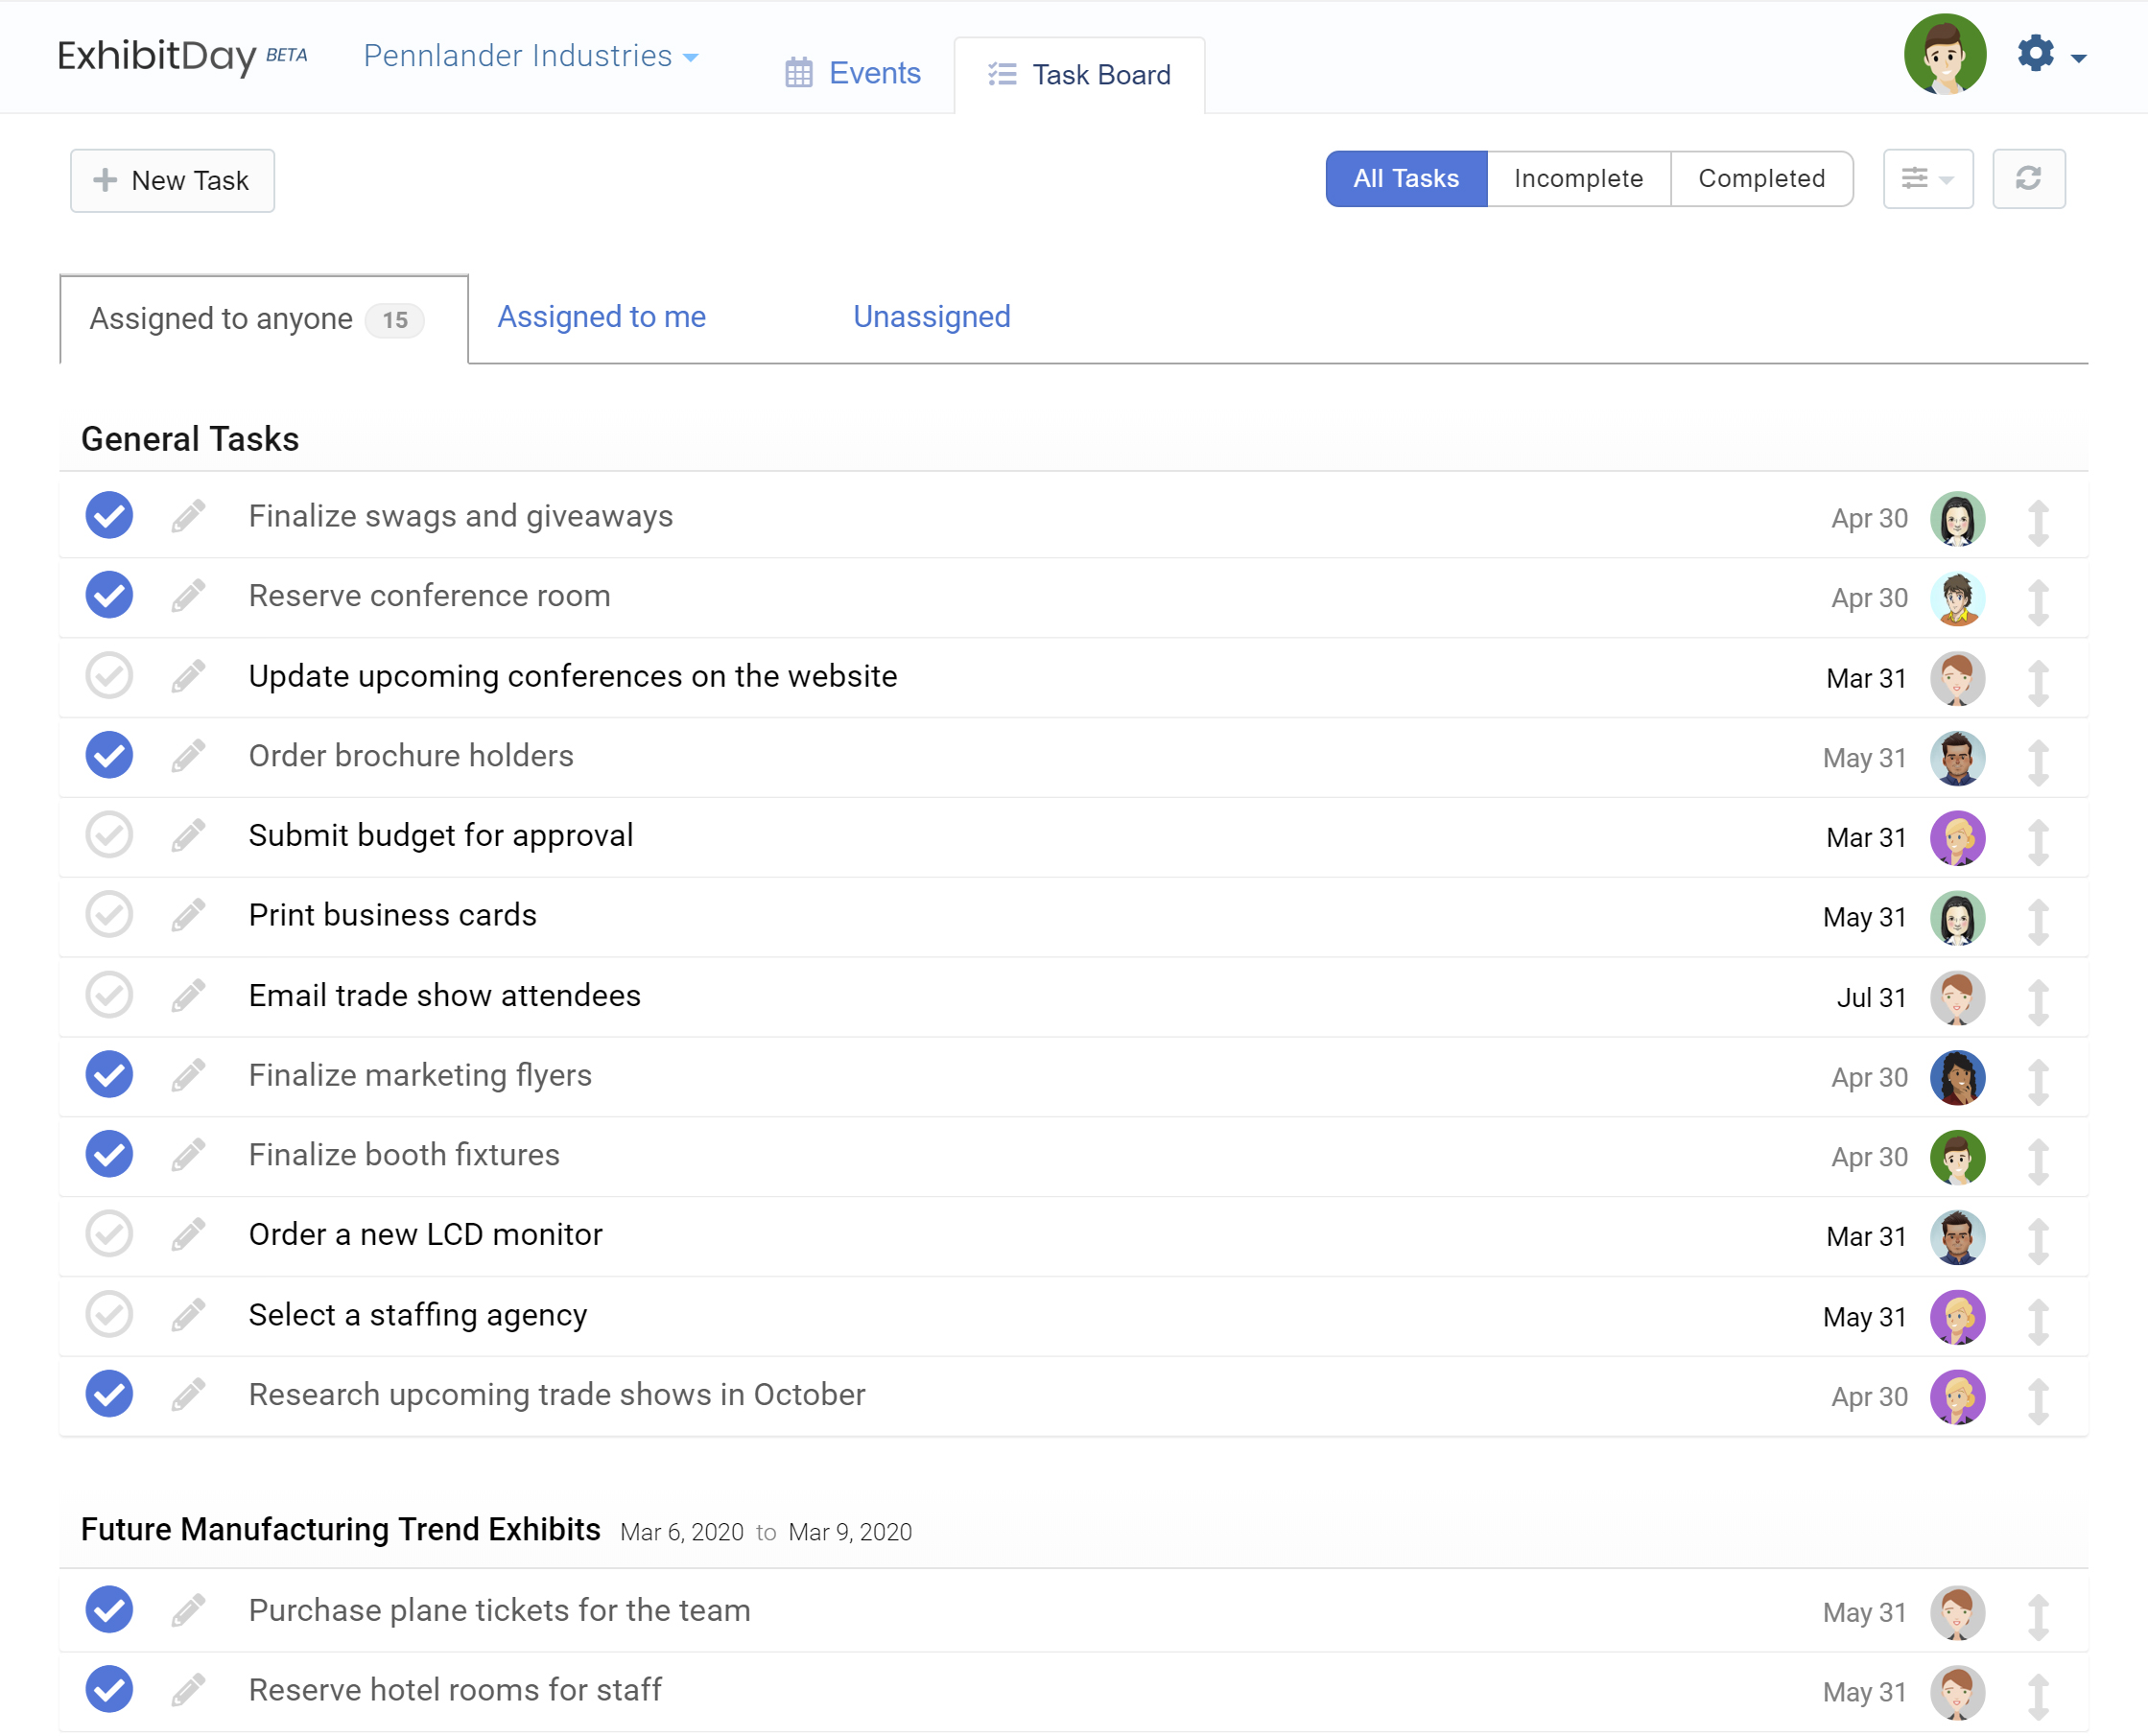Click assignee avatar on 'Order brochure holders'
The height and width of the screenshot is (1736, 2148).
point(1956,758)
